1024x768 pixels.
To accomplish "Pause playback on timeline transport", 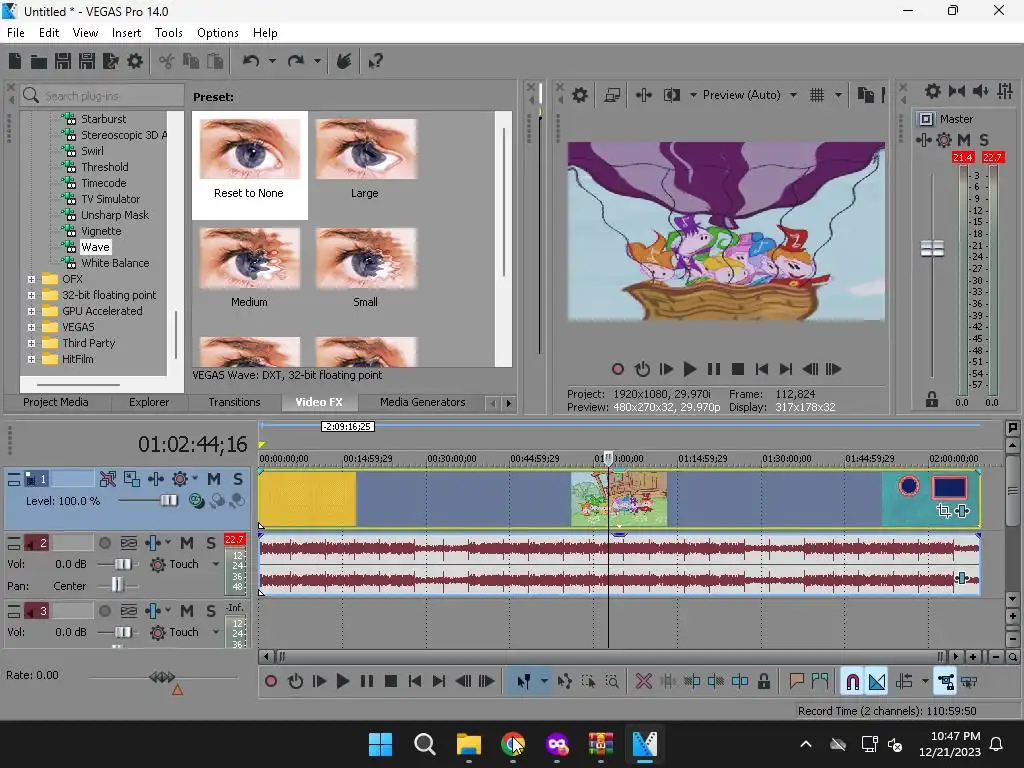I will (x=367, y=682).
